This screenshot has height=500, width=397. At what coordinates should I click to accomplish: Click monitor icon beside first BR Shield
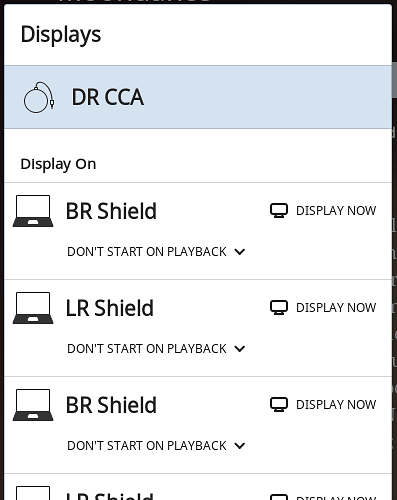tap(279, 211)
